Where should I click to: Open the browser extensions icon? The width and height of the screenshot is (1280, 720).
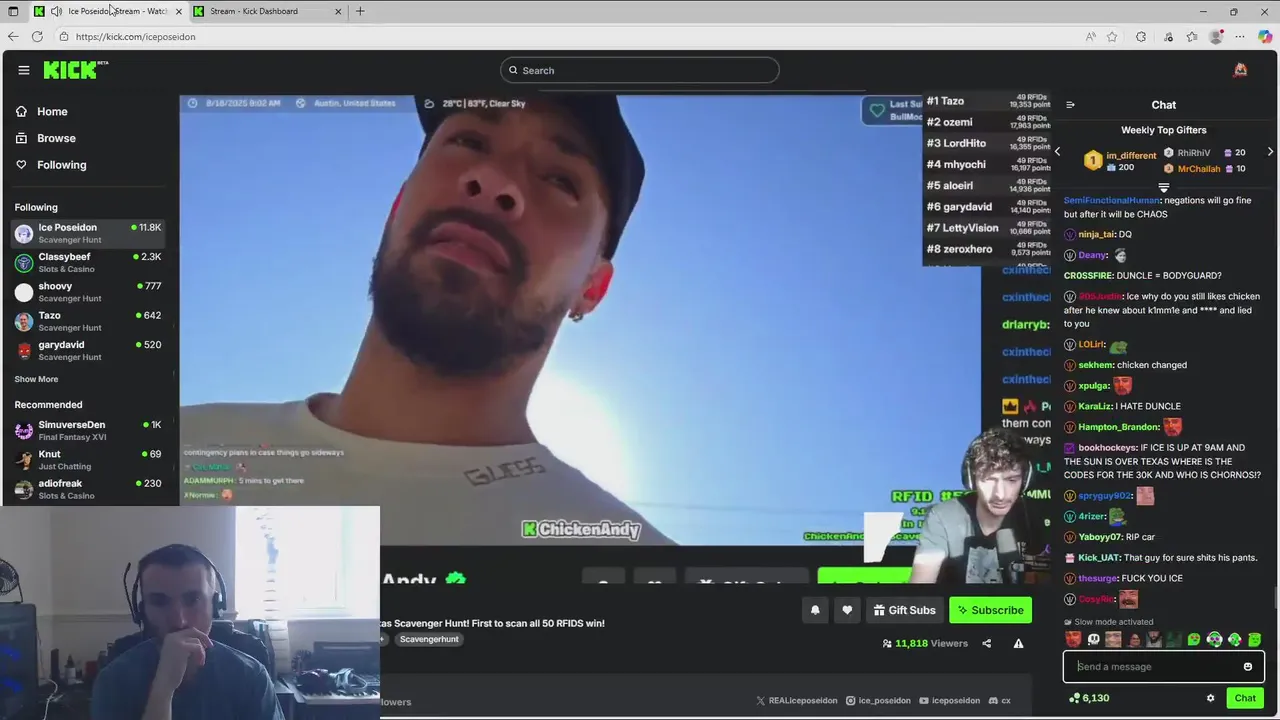(1141, 37)
